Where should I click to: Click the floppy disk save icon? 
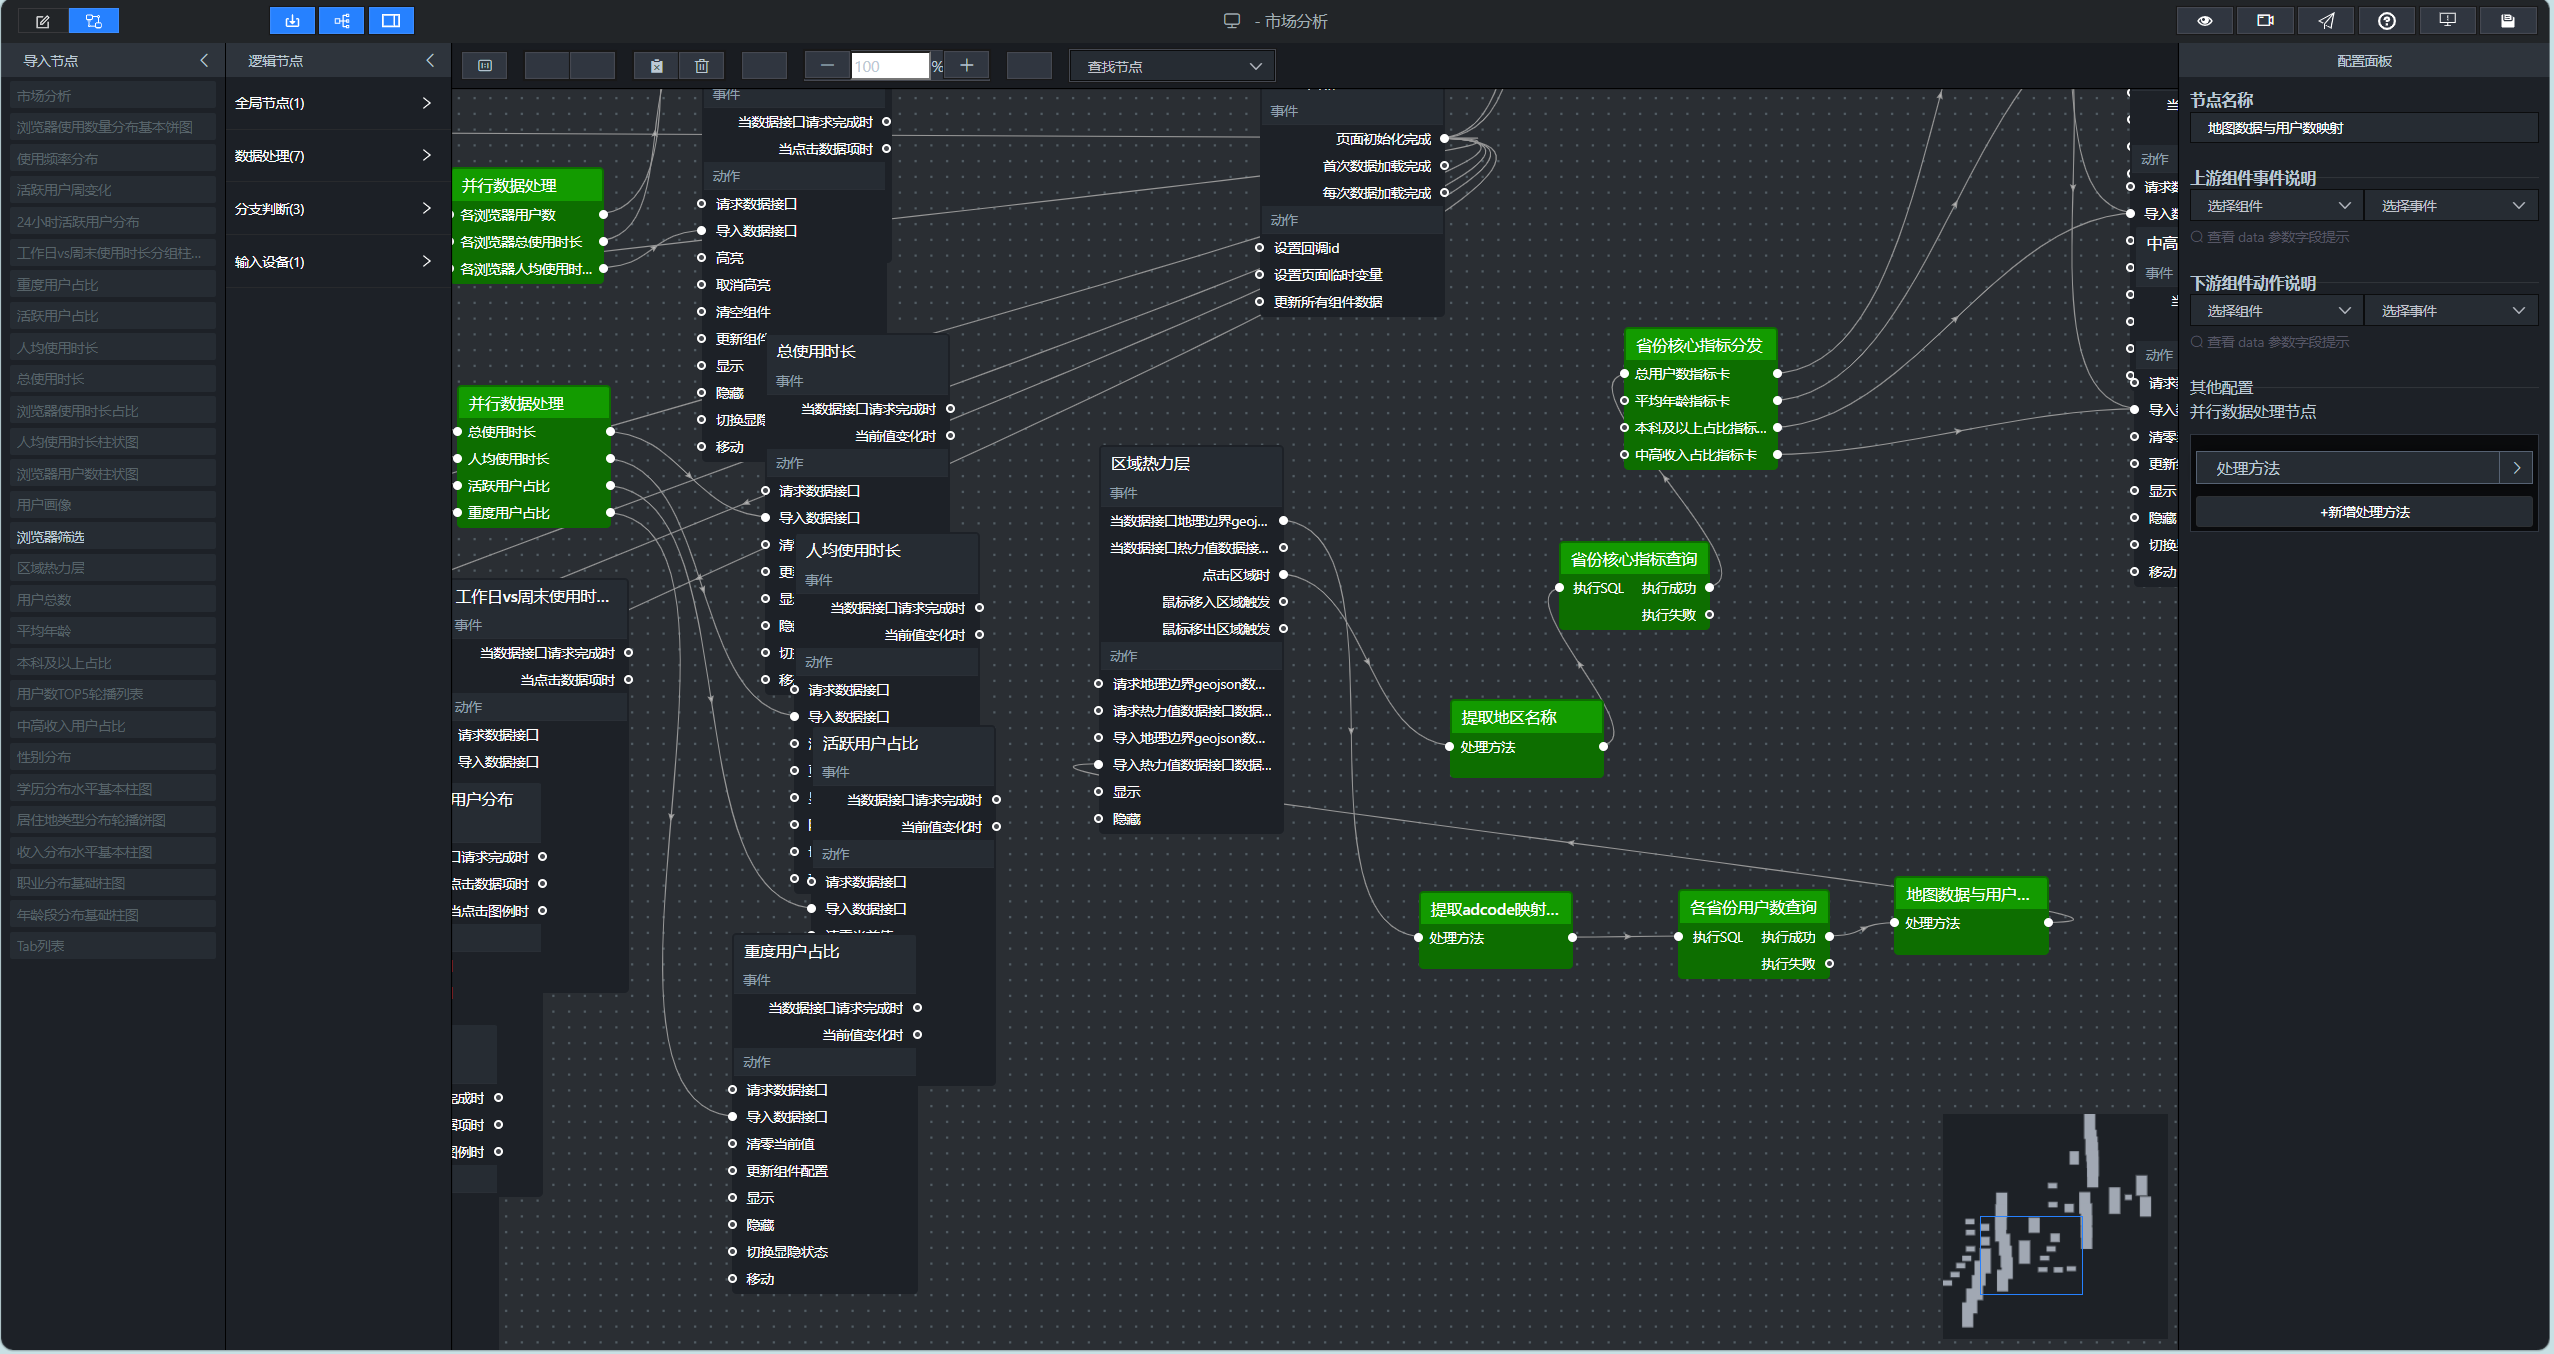pos(2508,20)
